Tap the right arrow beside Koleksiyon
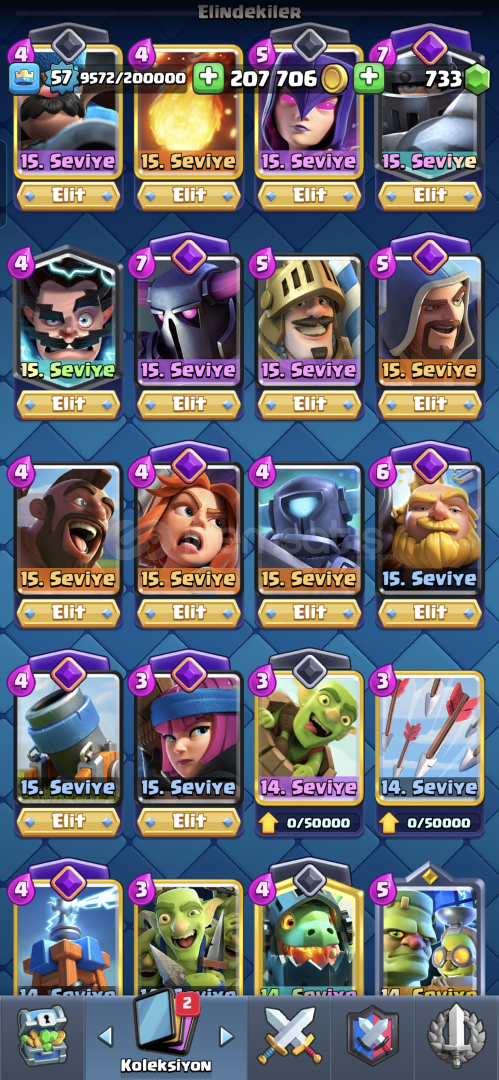 (x=225, y=1035)
